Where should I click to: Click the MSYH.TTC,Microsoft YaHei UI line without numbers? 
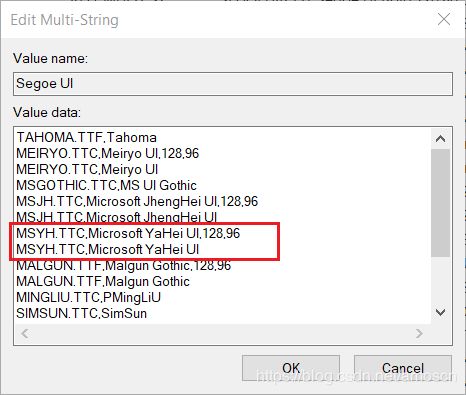(108, 249)
